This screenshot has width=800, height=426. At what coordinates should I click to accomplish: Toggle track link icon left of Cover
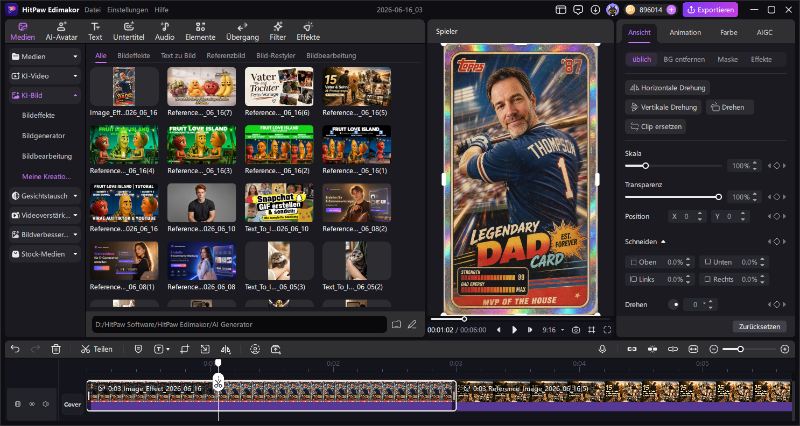pos(32,404)
